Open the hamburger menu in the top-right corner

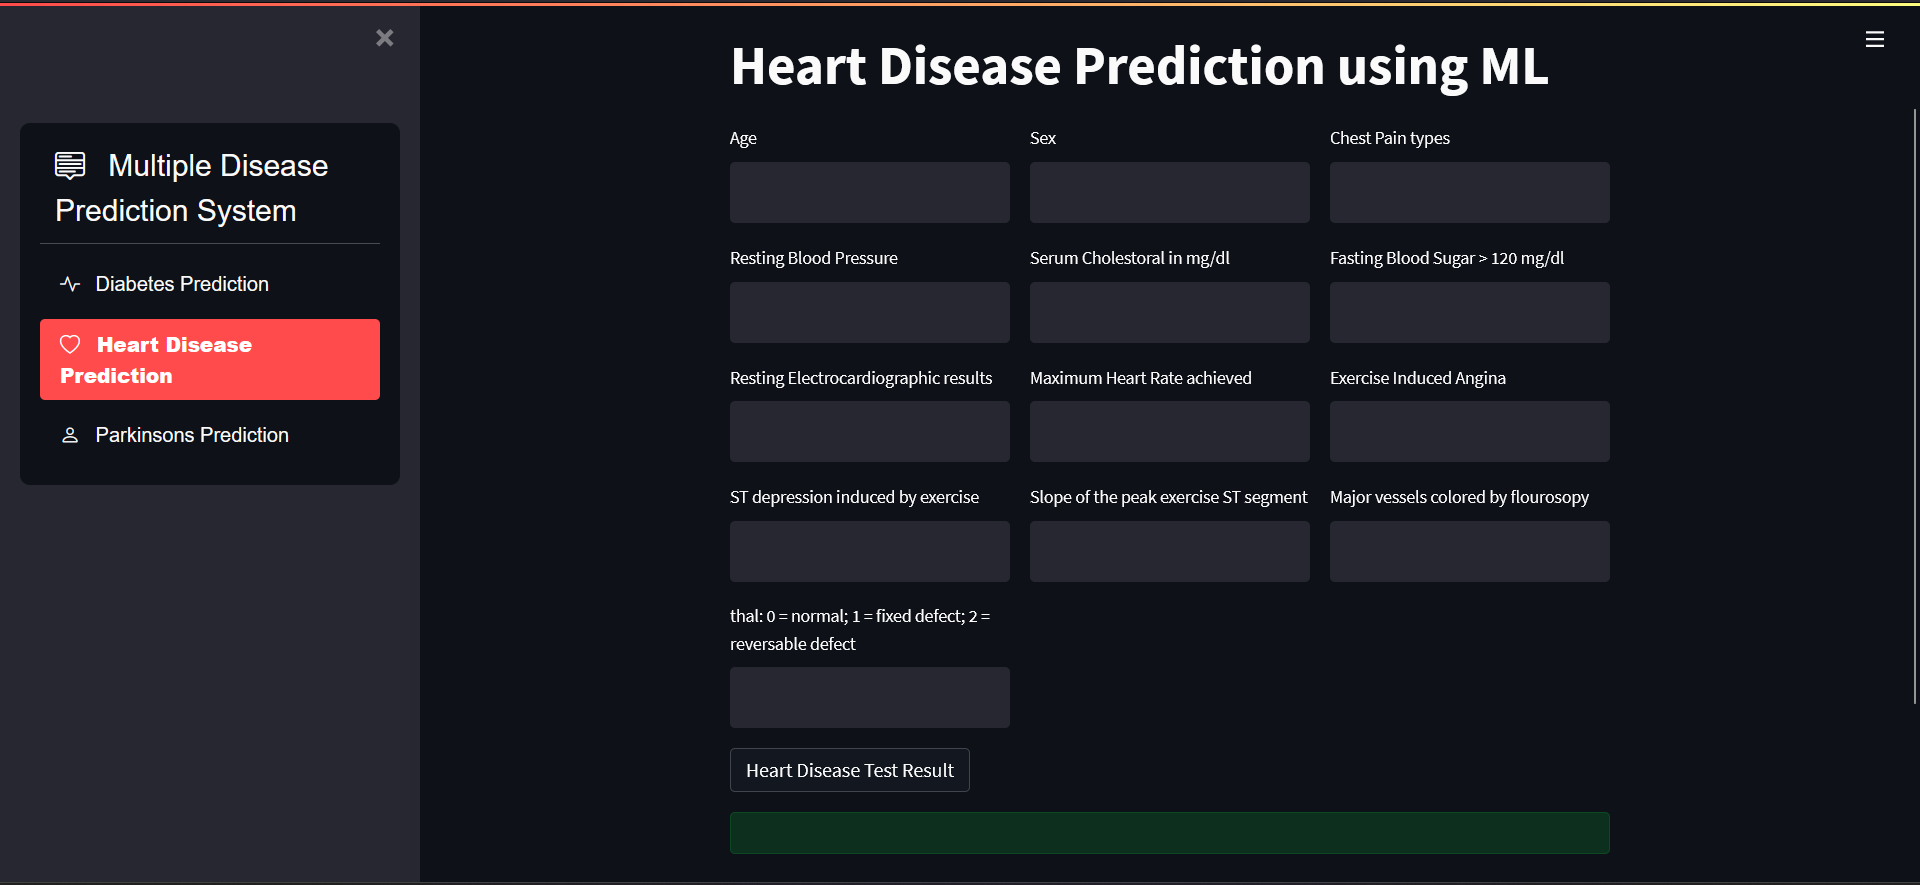[1875, 38]
